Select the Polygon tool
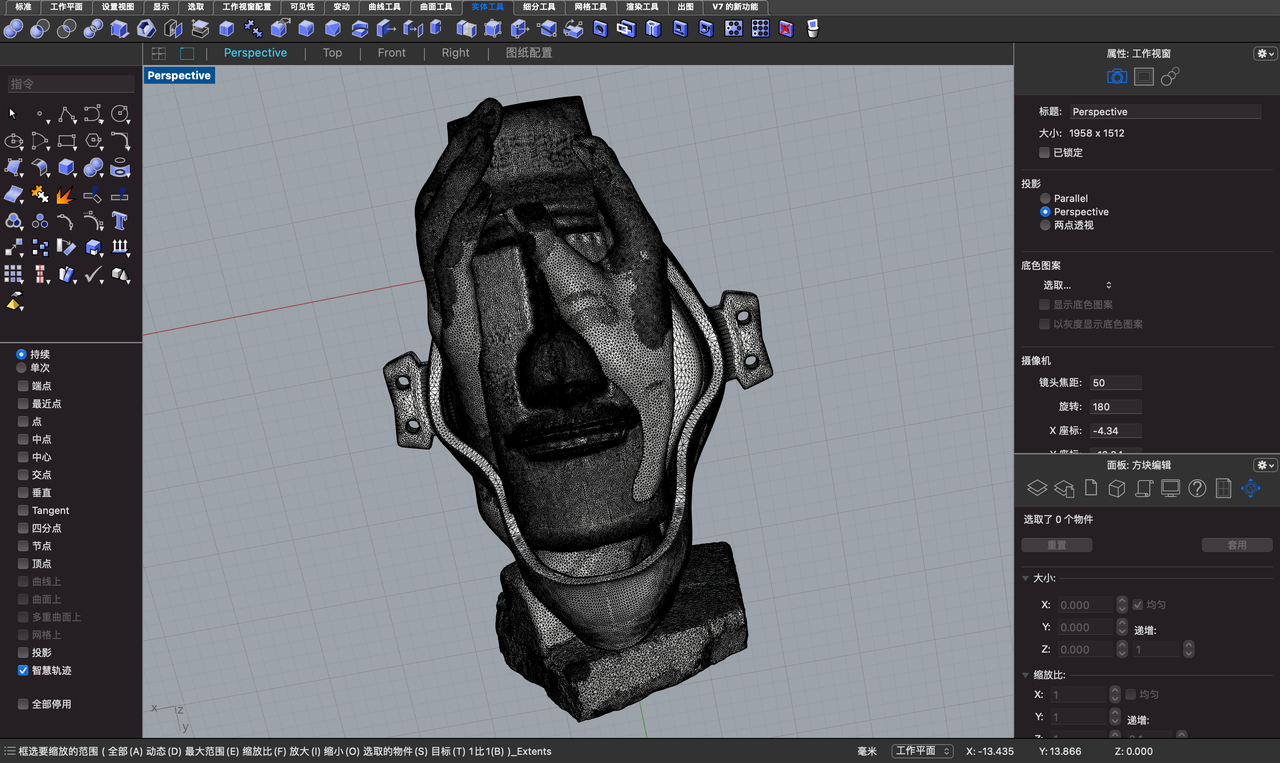1280x763 pixels. (94, 141)
